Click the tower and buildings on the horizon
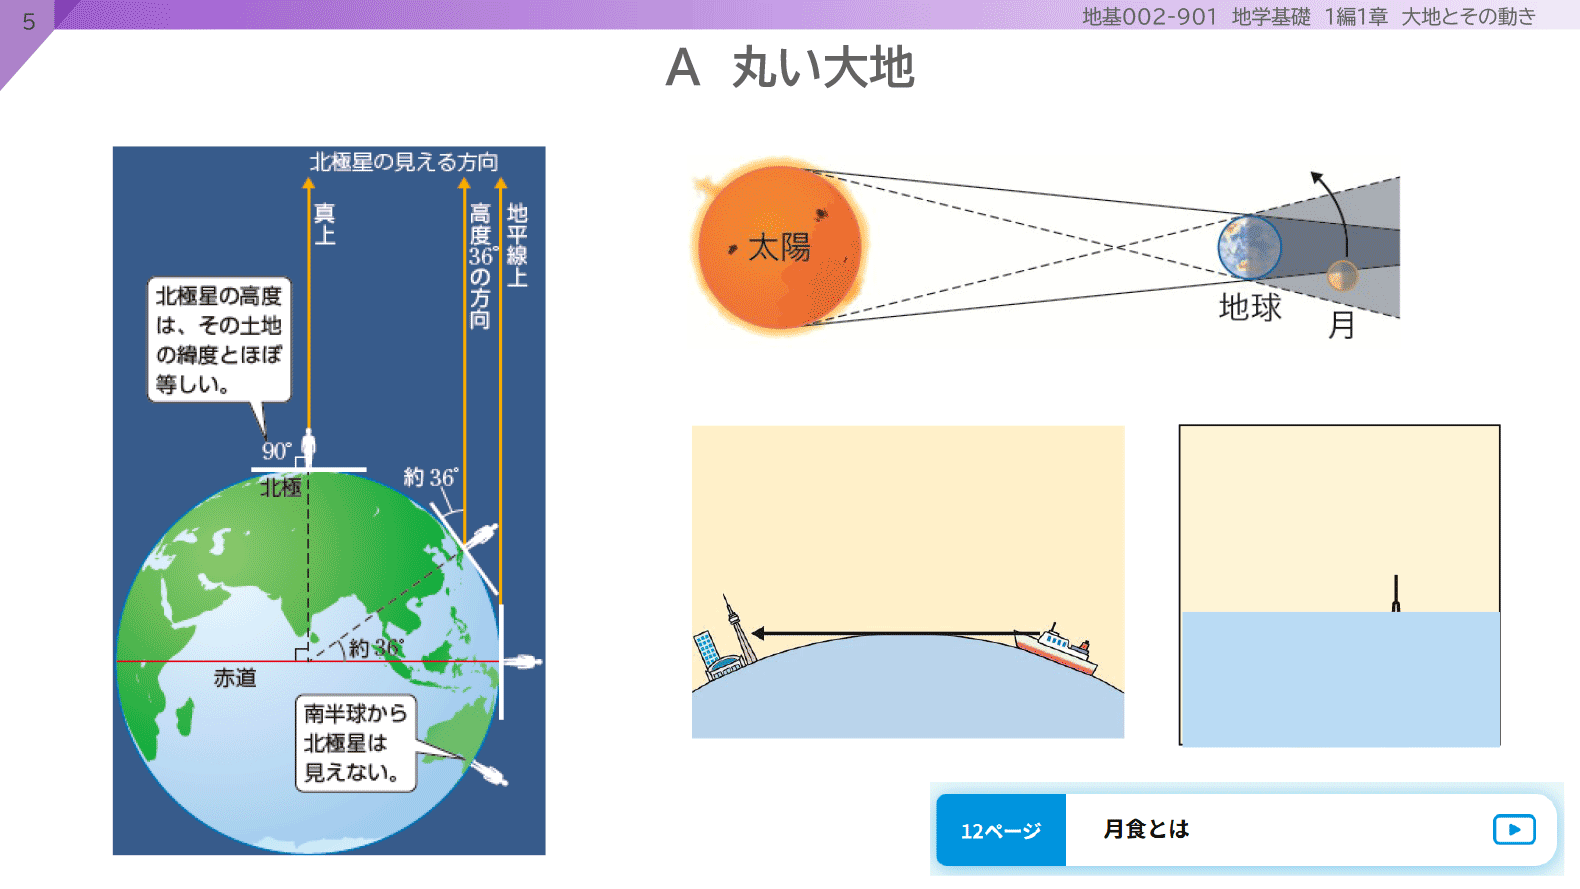This screenshot has height=889, width=1580. [726, 645]
